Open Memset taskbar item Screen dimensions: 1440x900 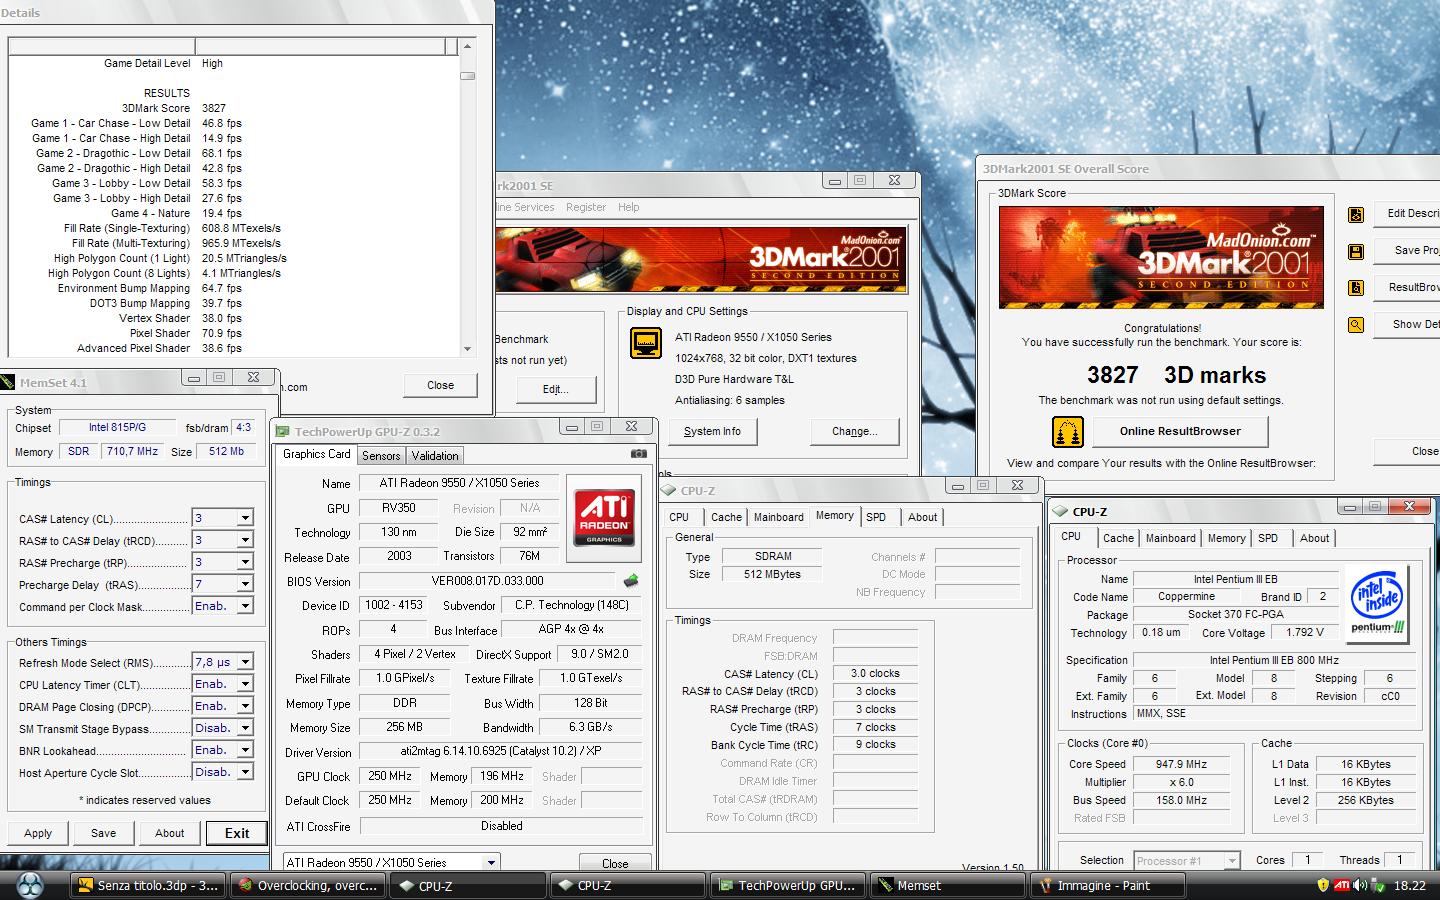pyautogui.click(x=947, y=885)
